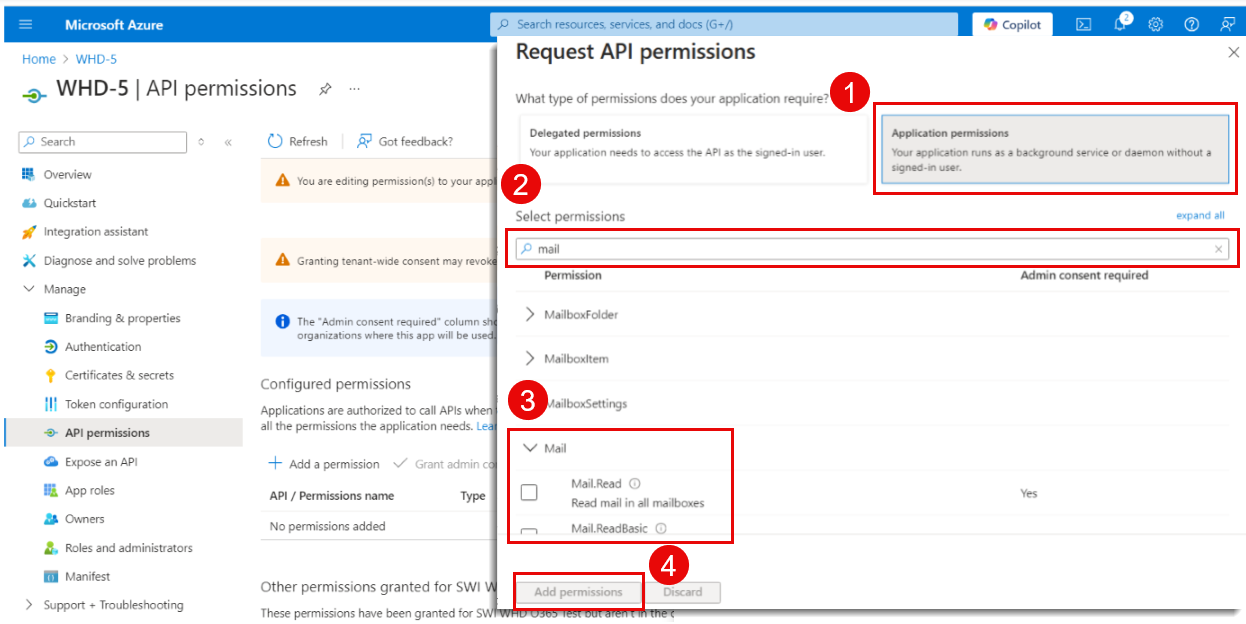Click the expand all link
This screenshot has width=1246, height=624.
tap(1200, 216)
